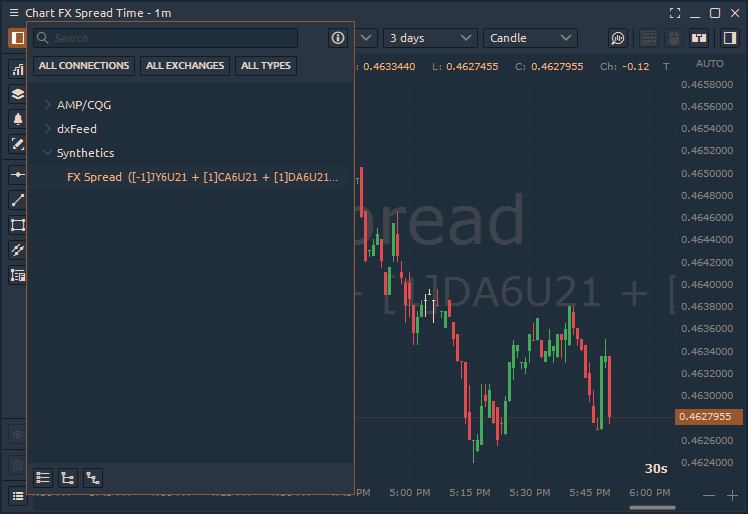Switch symbol list to flat list view

point(43,478)
